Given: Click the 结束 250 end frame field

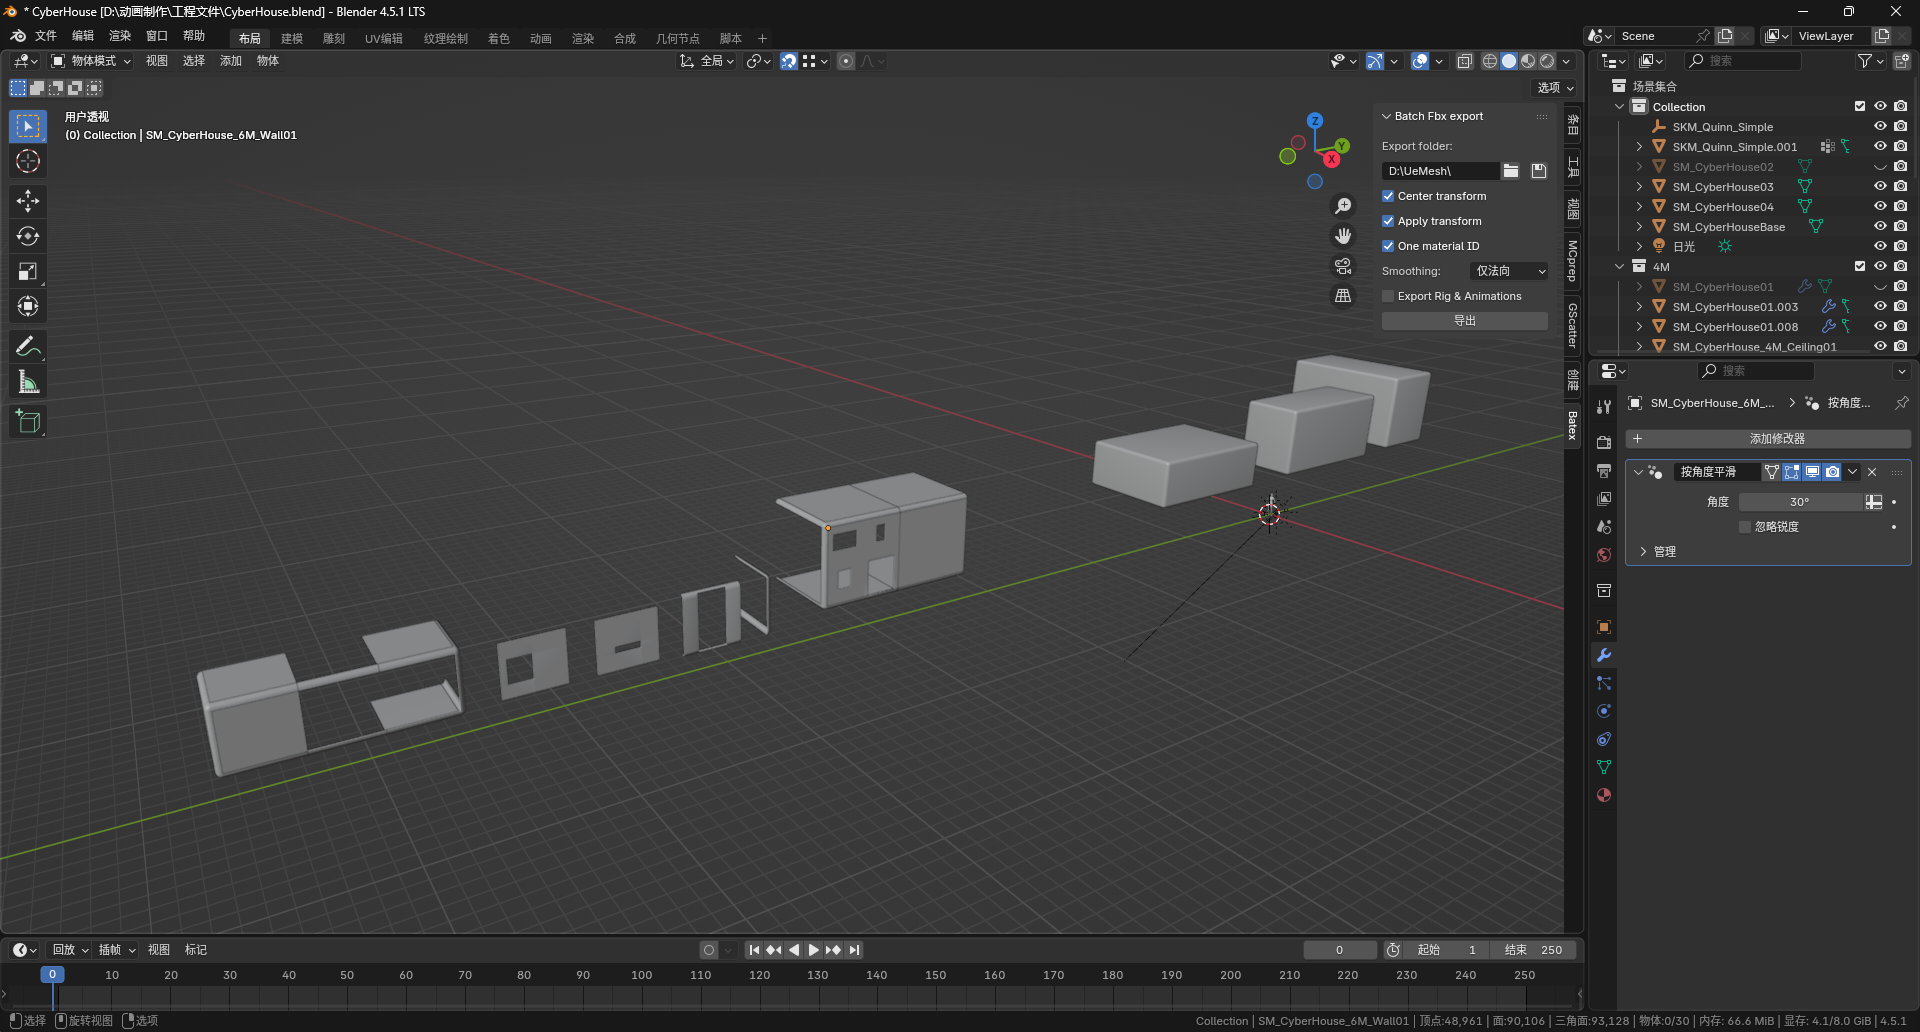Looking at the screenshot, I should (x=1534, y=950).
